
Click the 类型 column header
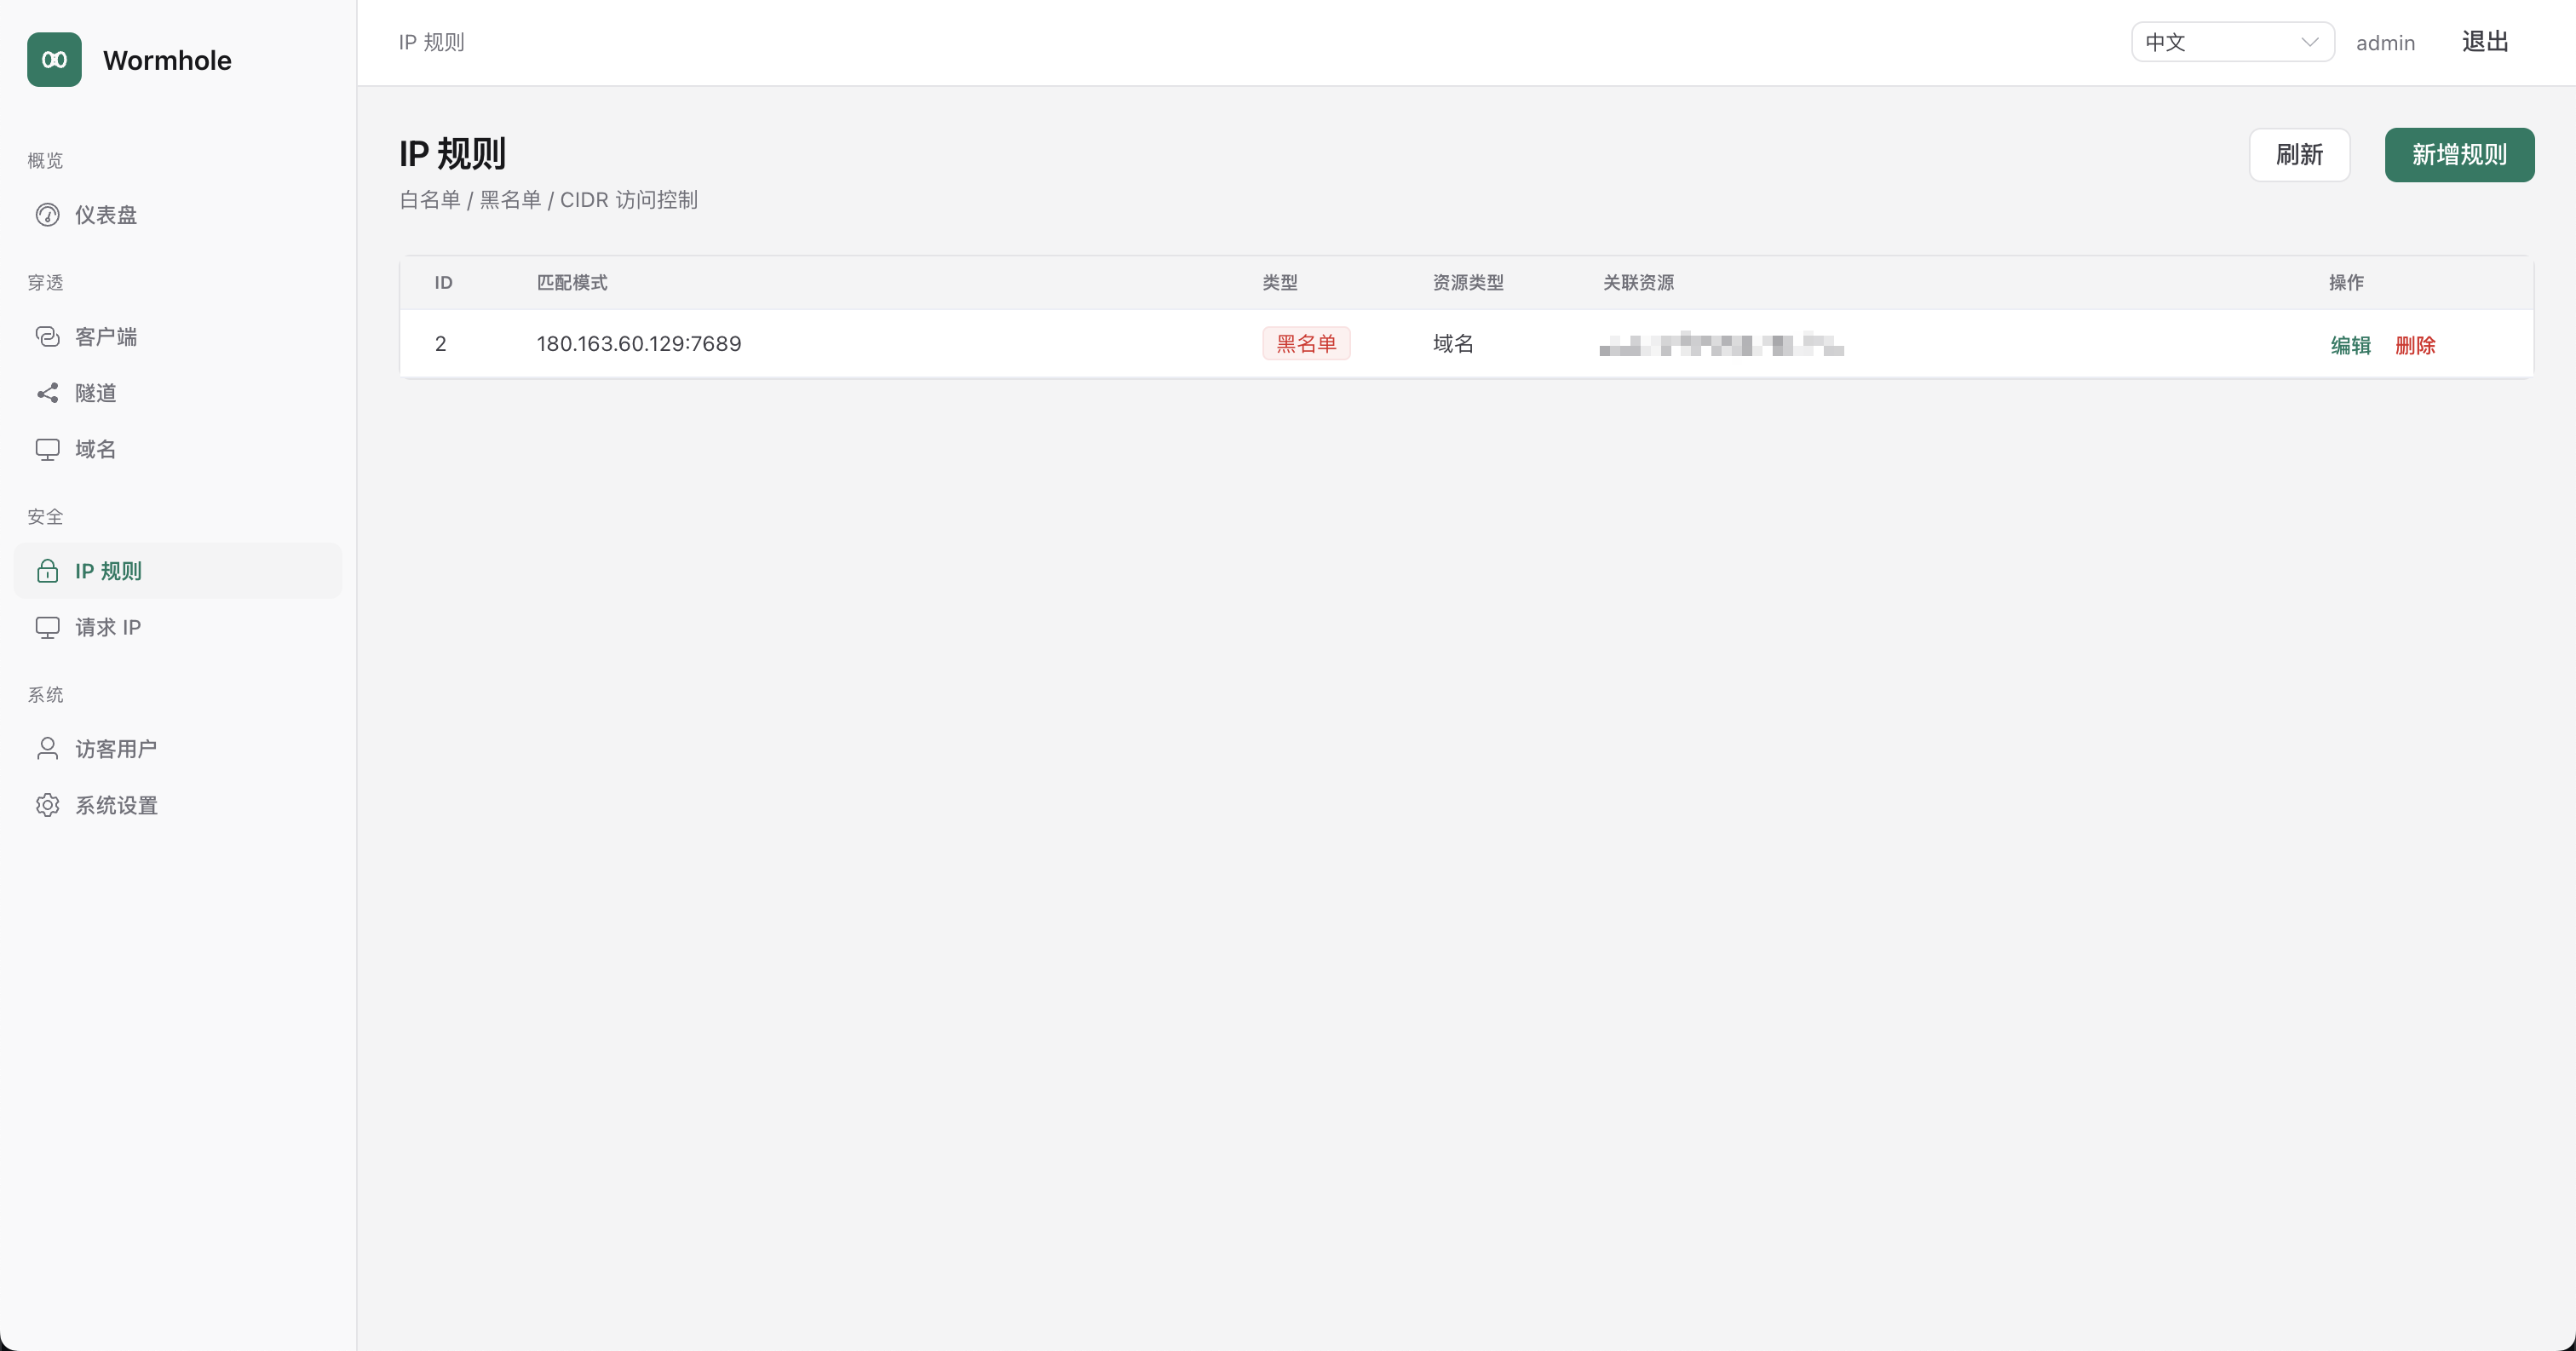[x=1280, y=282]
